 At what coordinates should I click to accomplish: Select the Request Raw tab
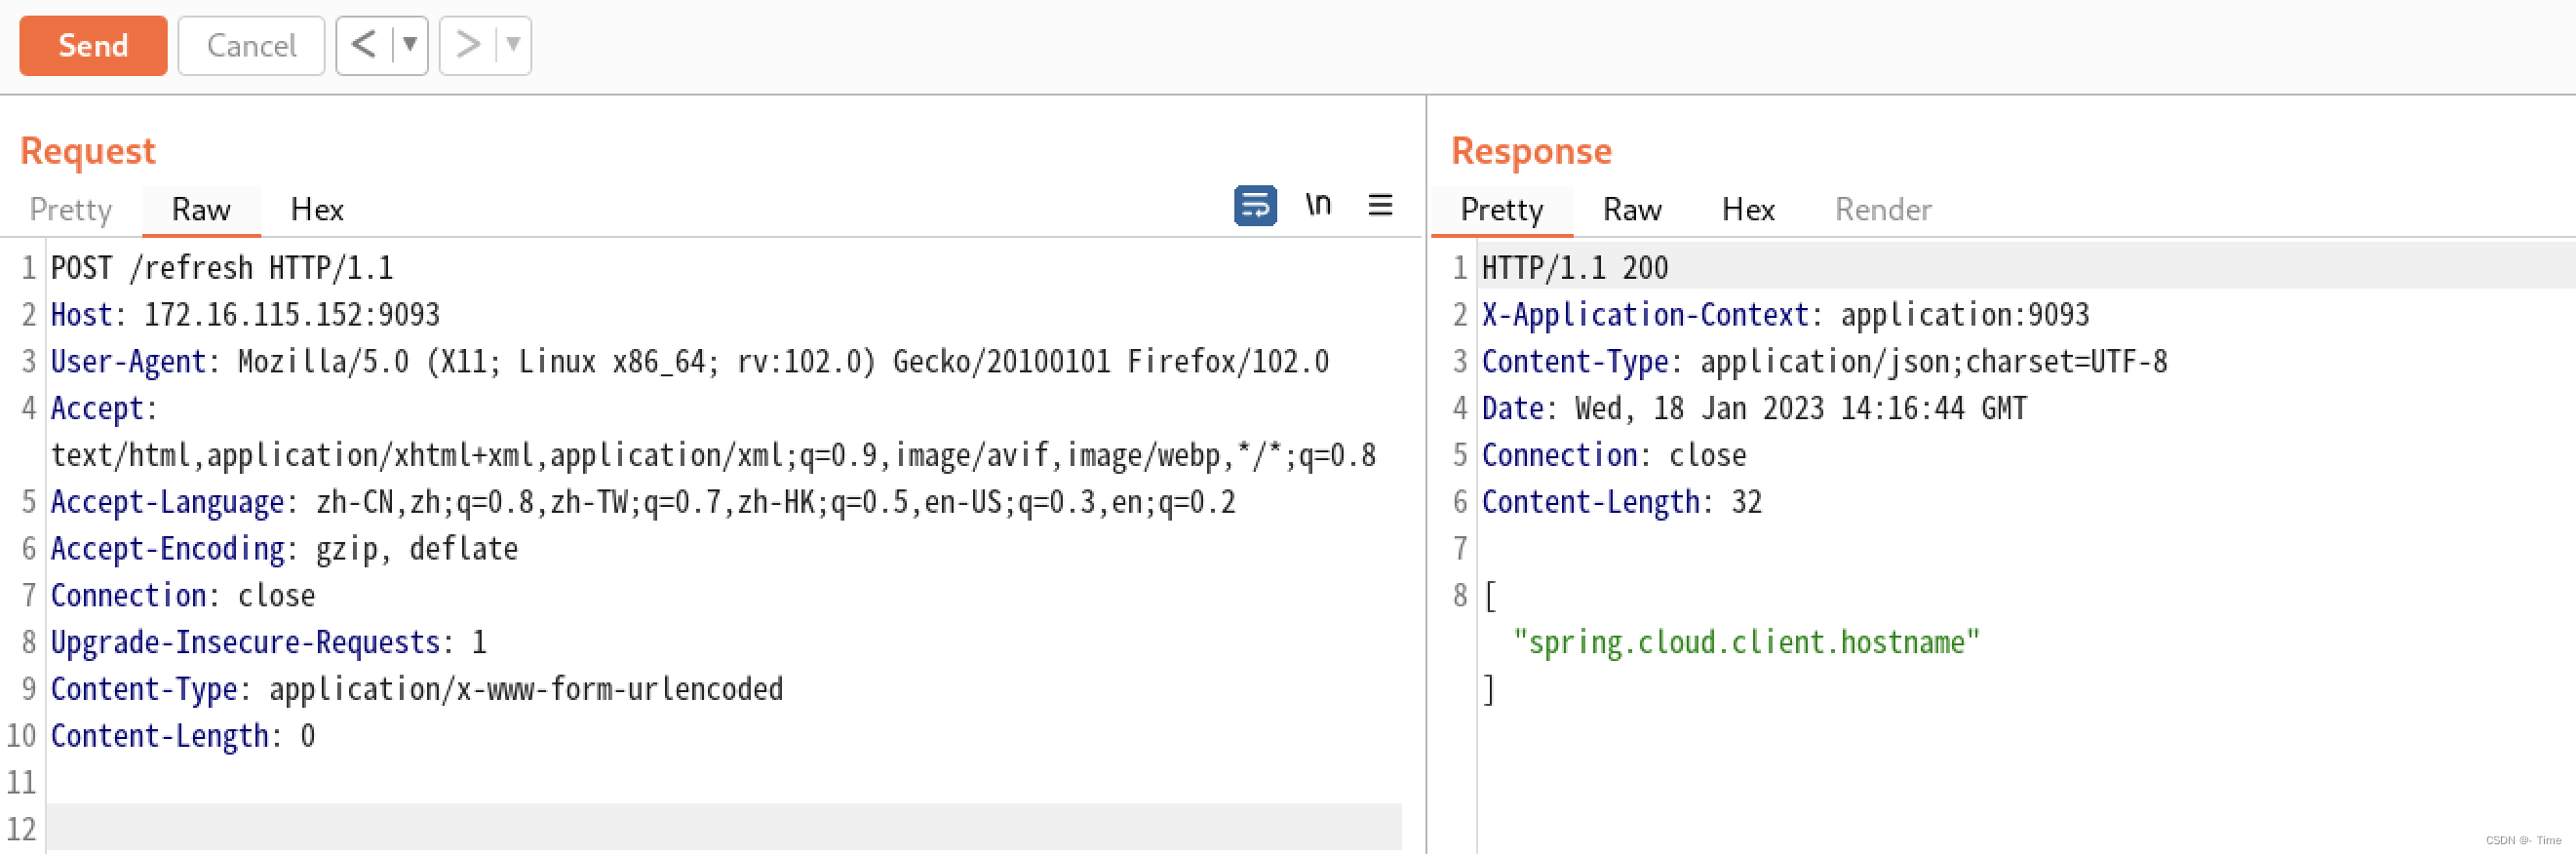[201, 209]
